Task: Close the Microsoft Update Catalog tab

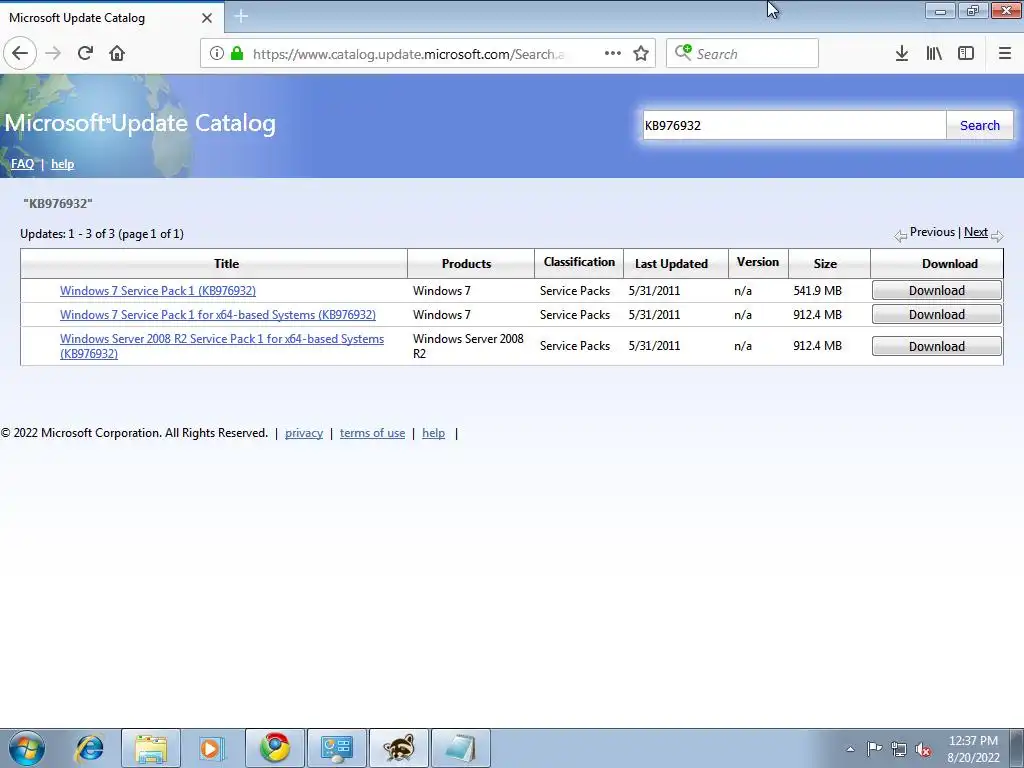Action: (207, 18)
